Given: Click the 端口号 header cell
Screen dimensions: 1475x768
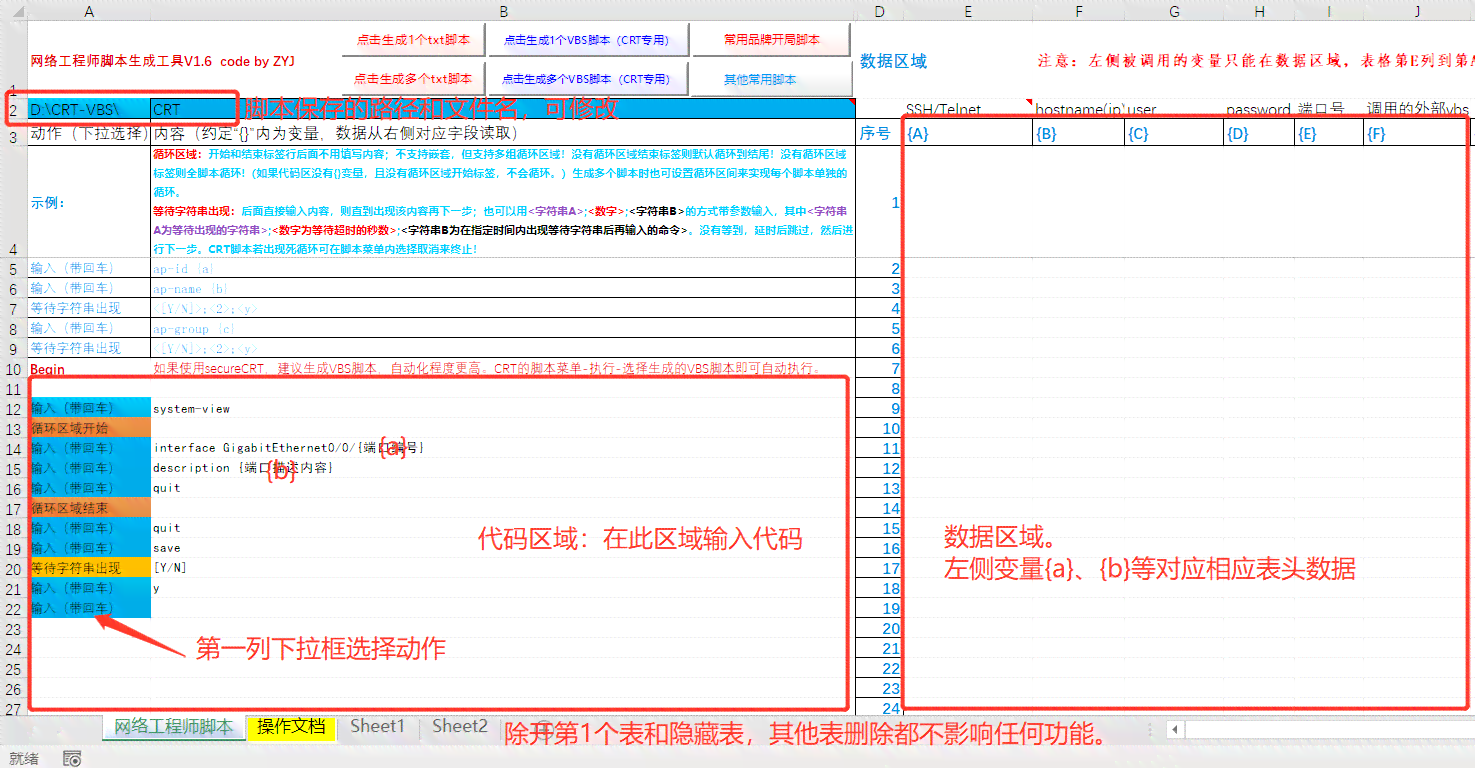Looking at the screenshot, I should pos(1329,110).
